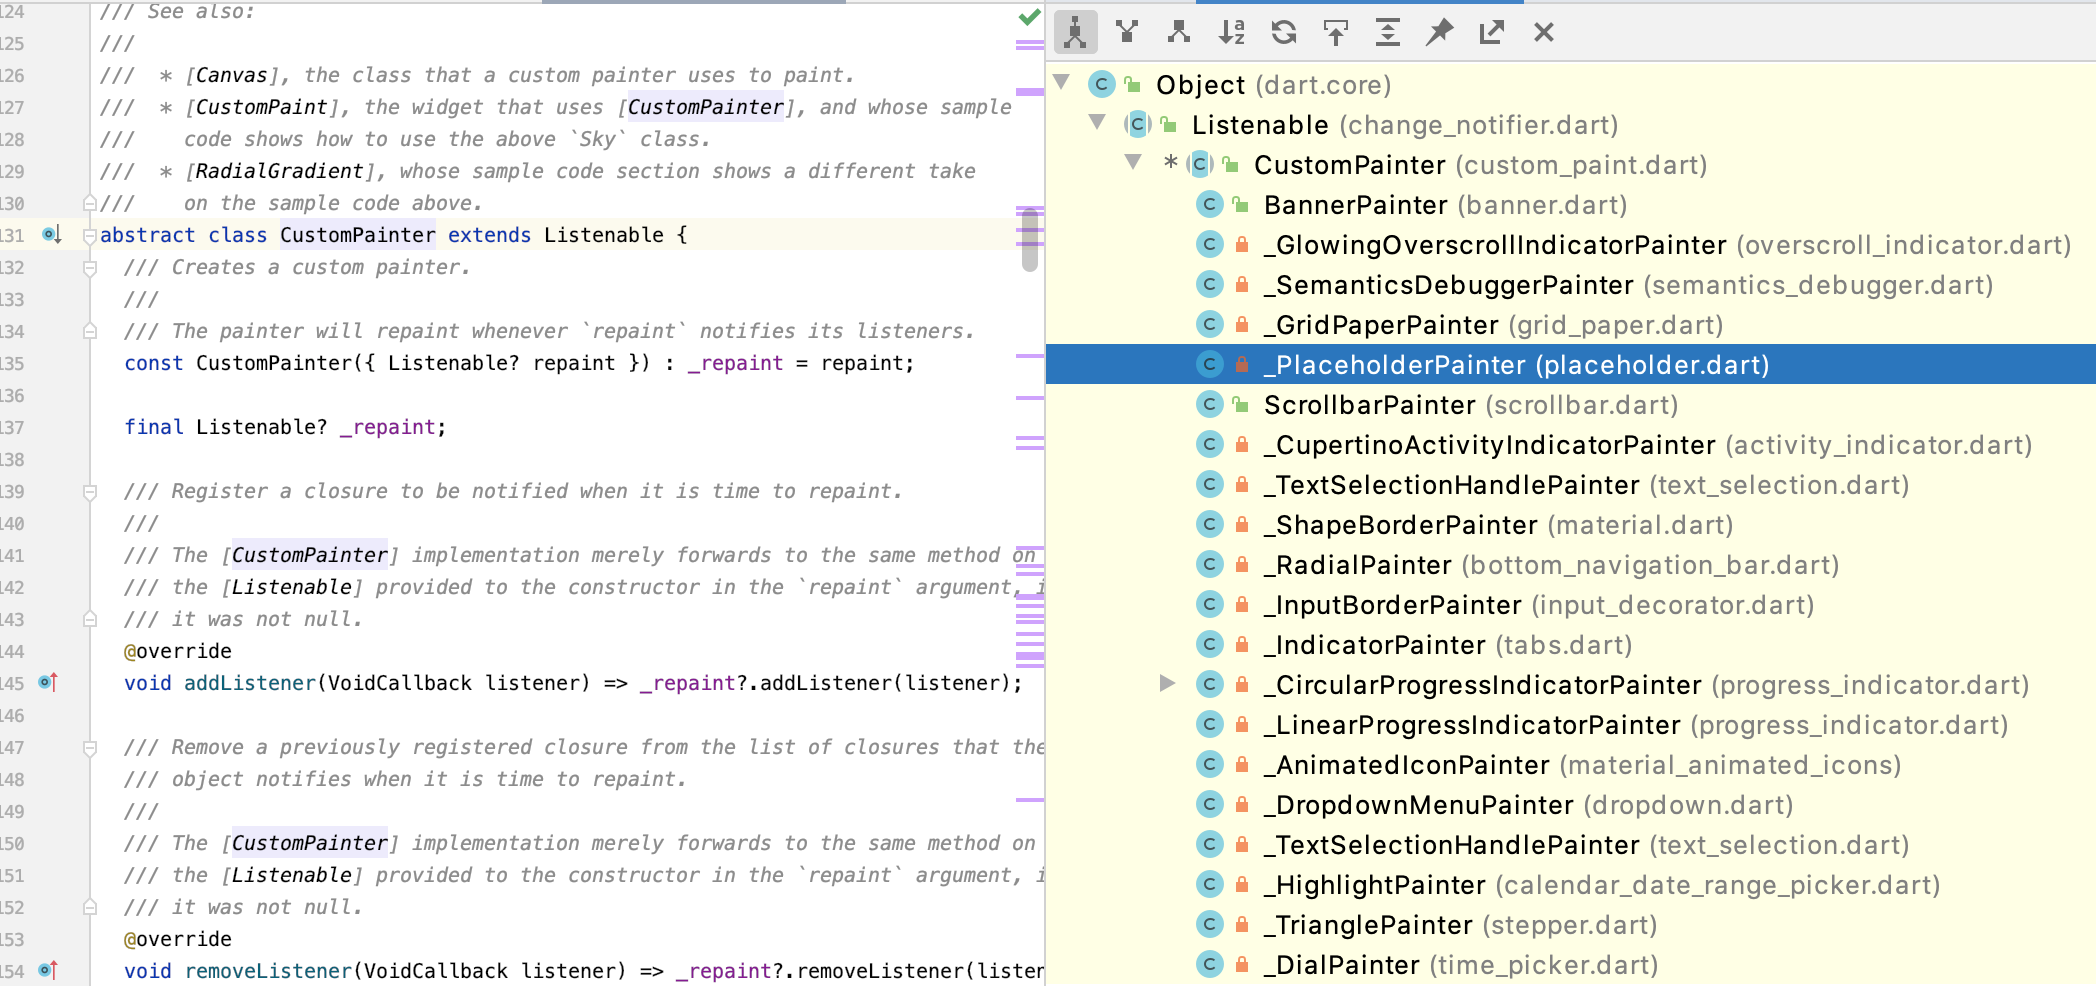
Task: Toggle alphabetical sorting of hierarchy members
Action: coord(1233,32)
